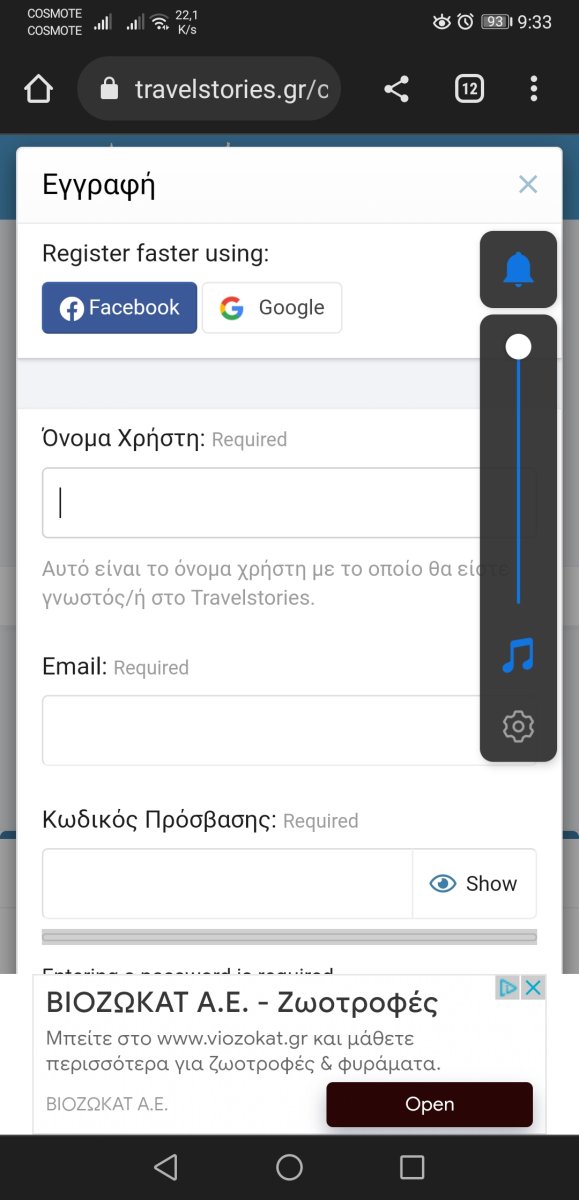Close the ad with its X icon

tap(534, 988)
